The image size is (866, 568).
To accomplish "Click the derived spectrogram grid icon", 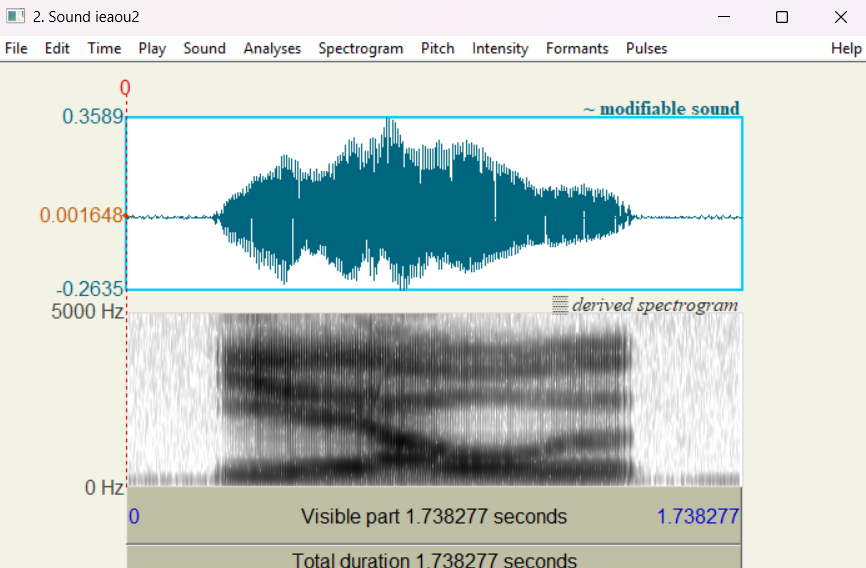I will point(559,304).
